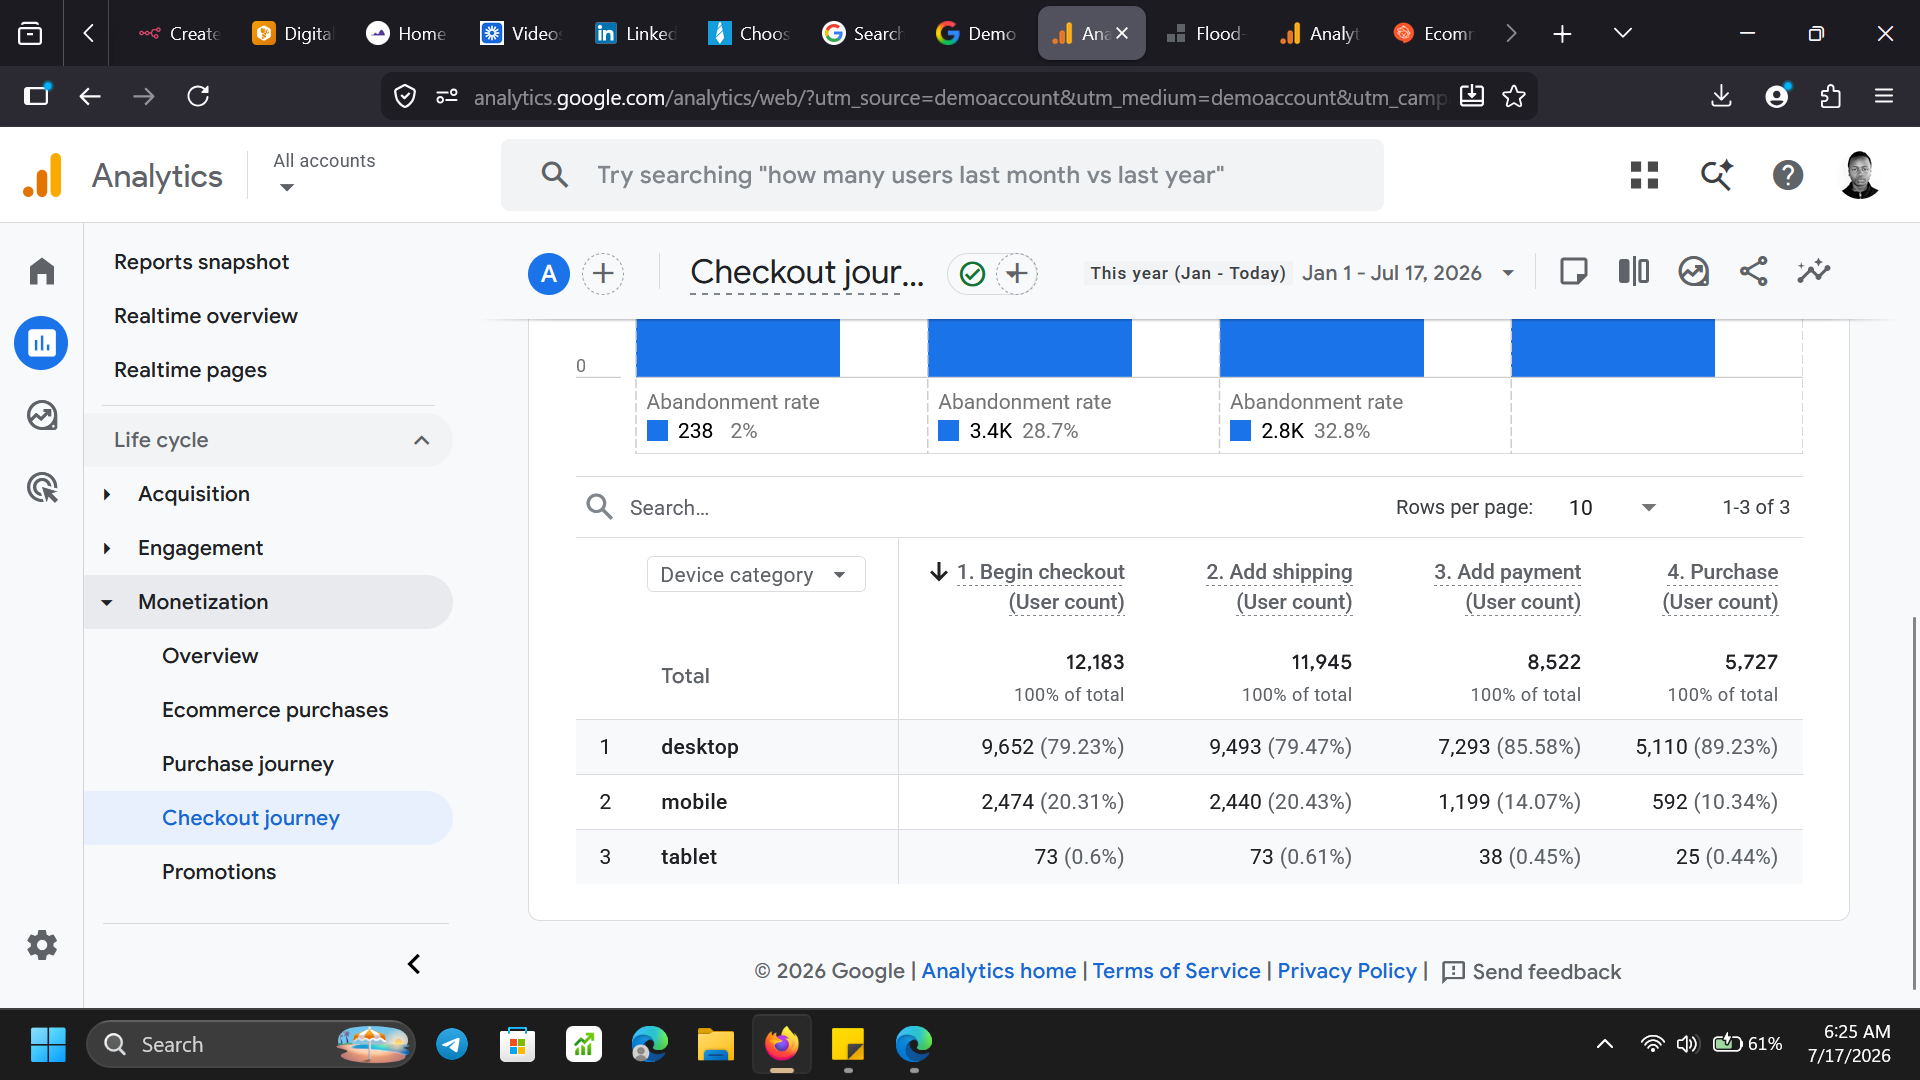The image size is (1920, 1080).
Task: Share this report icon
Action: 1754,271
